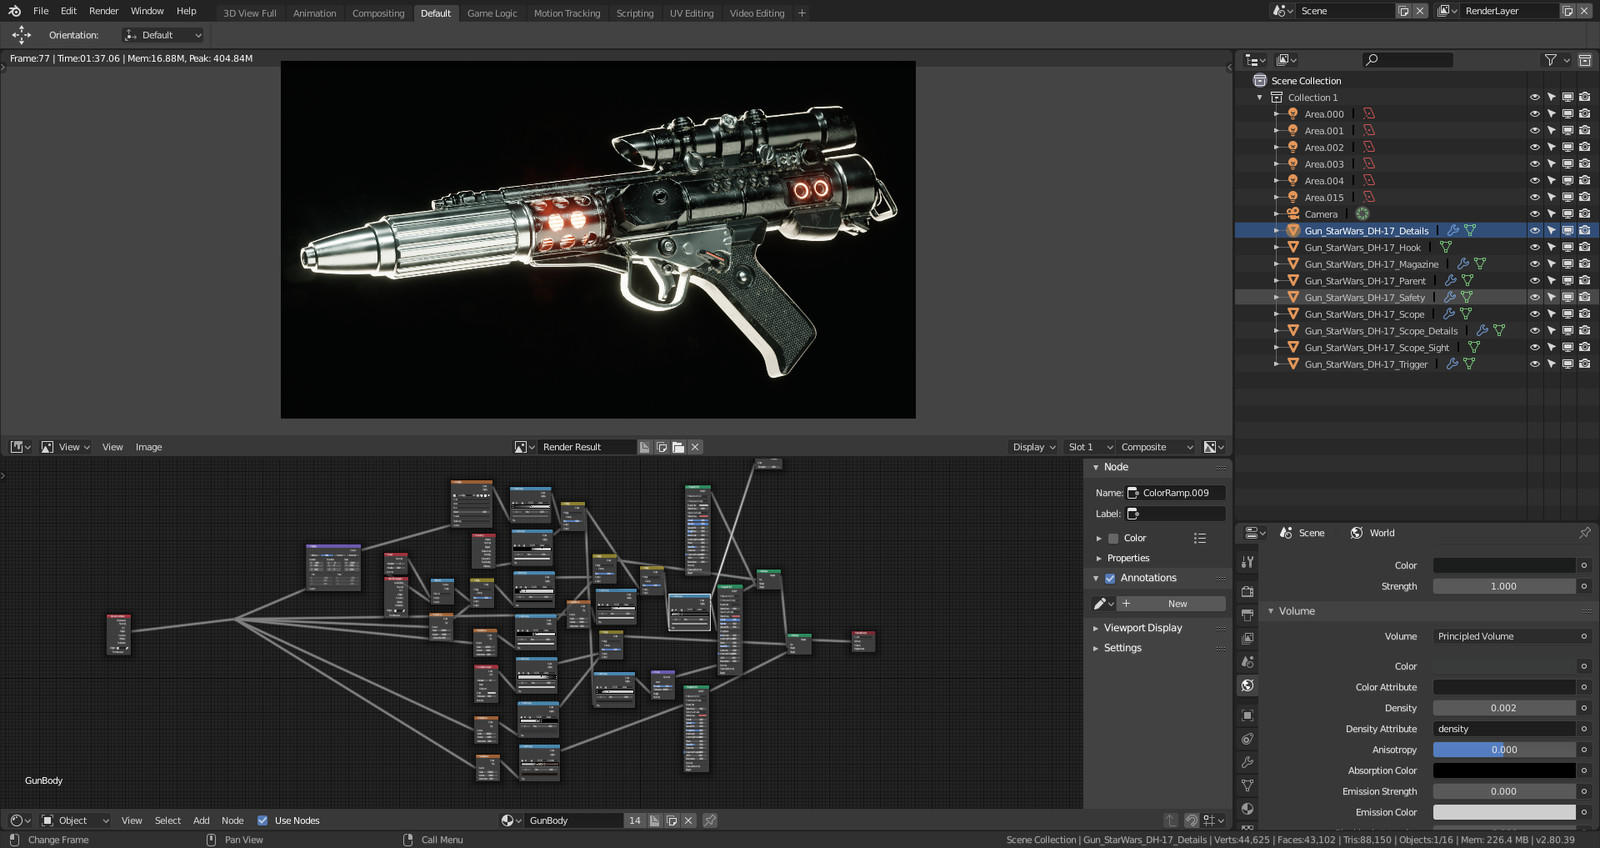Open the Scene properties tab icon
1600x848 pixels.
coord(1247,662)
